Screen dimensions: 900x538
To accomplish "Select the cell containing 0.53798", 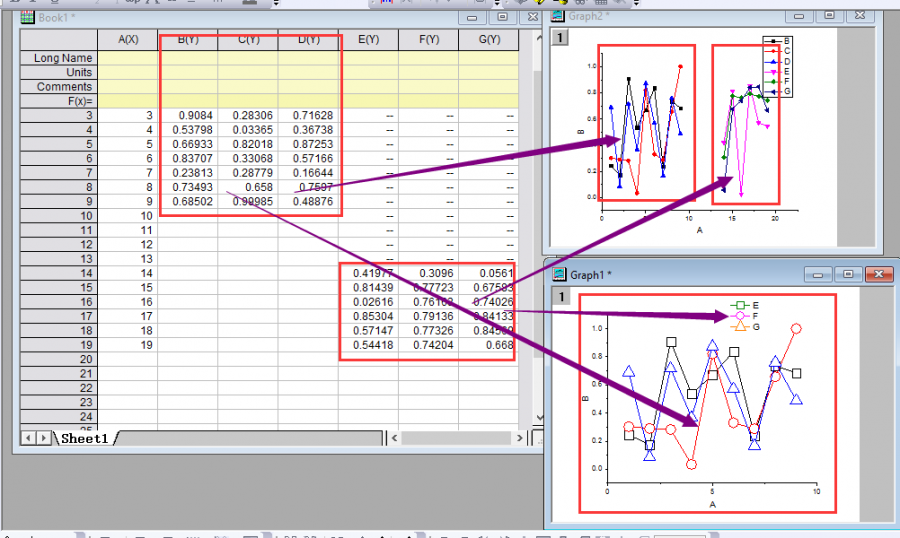I will pyautogui.click(x=188, y=130).
